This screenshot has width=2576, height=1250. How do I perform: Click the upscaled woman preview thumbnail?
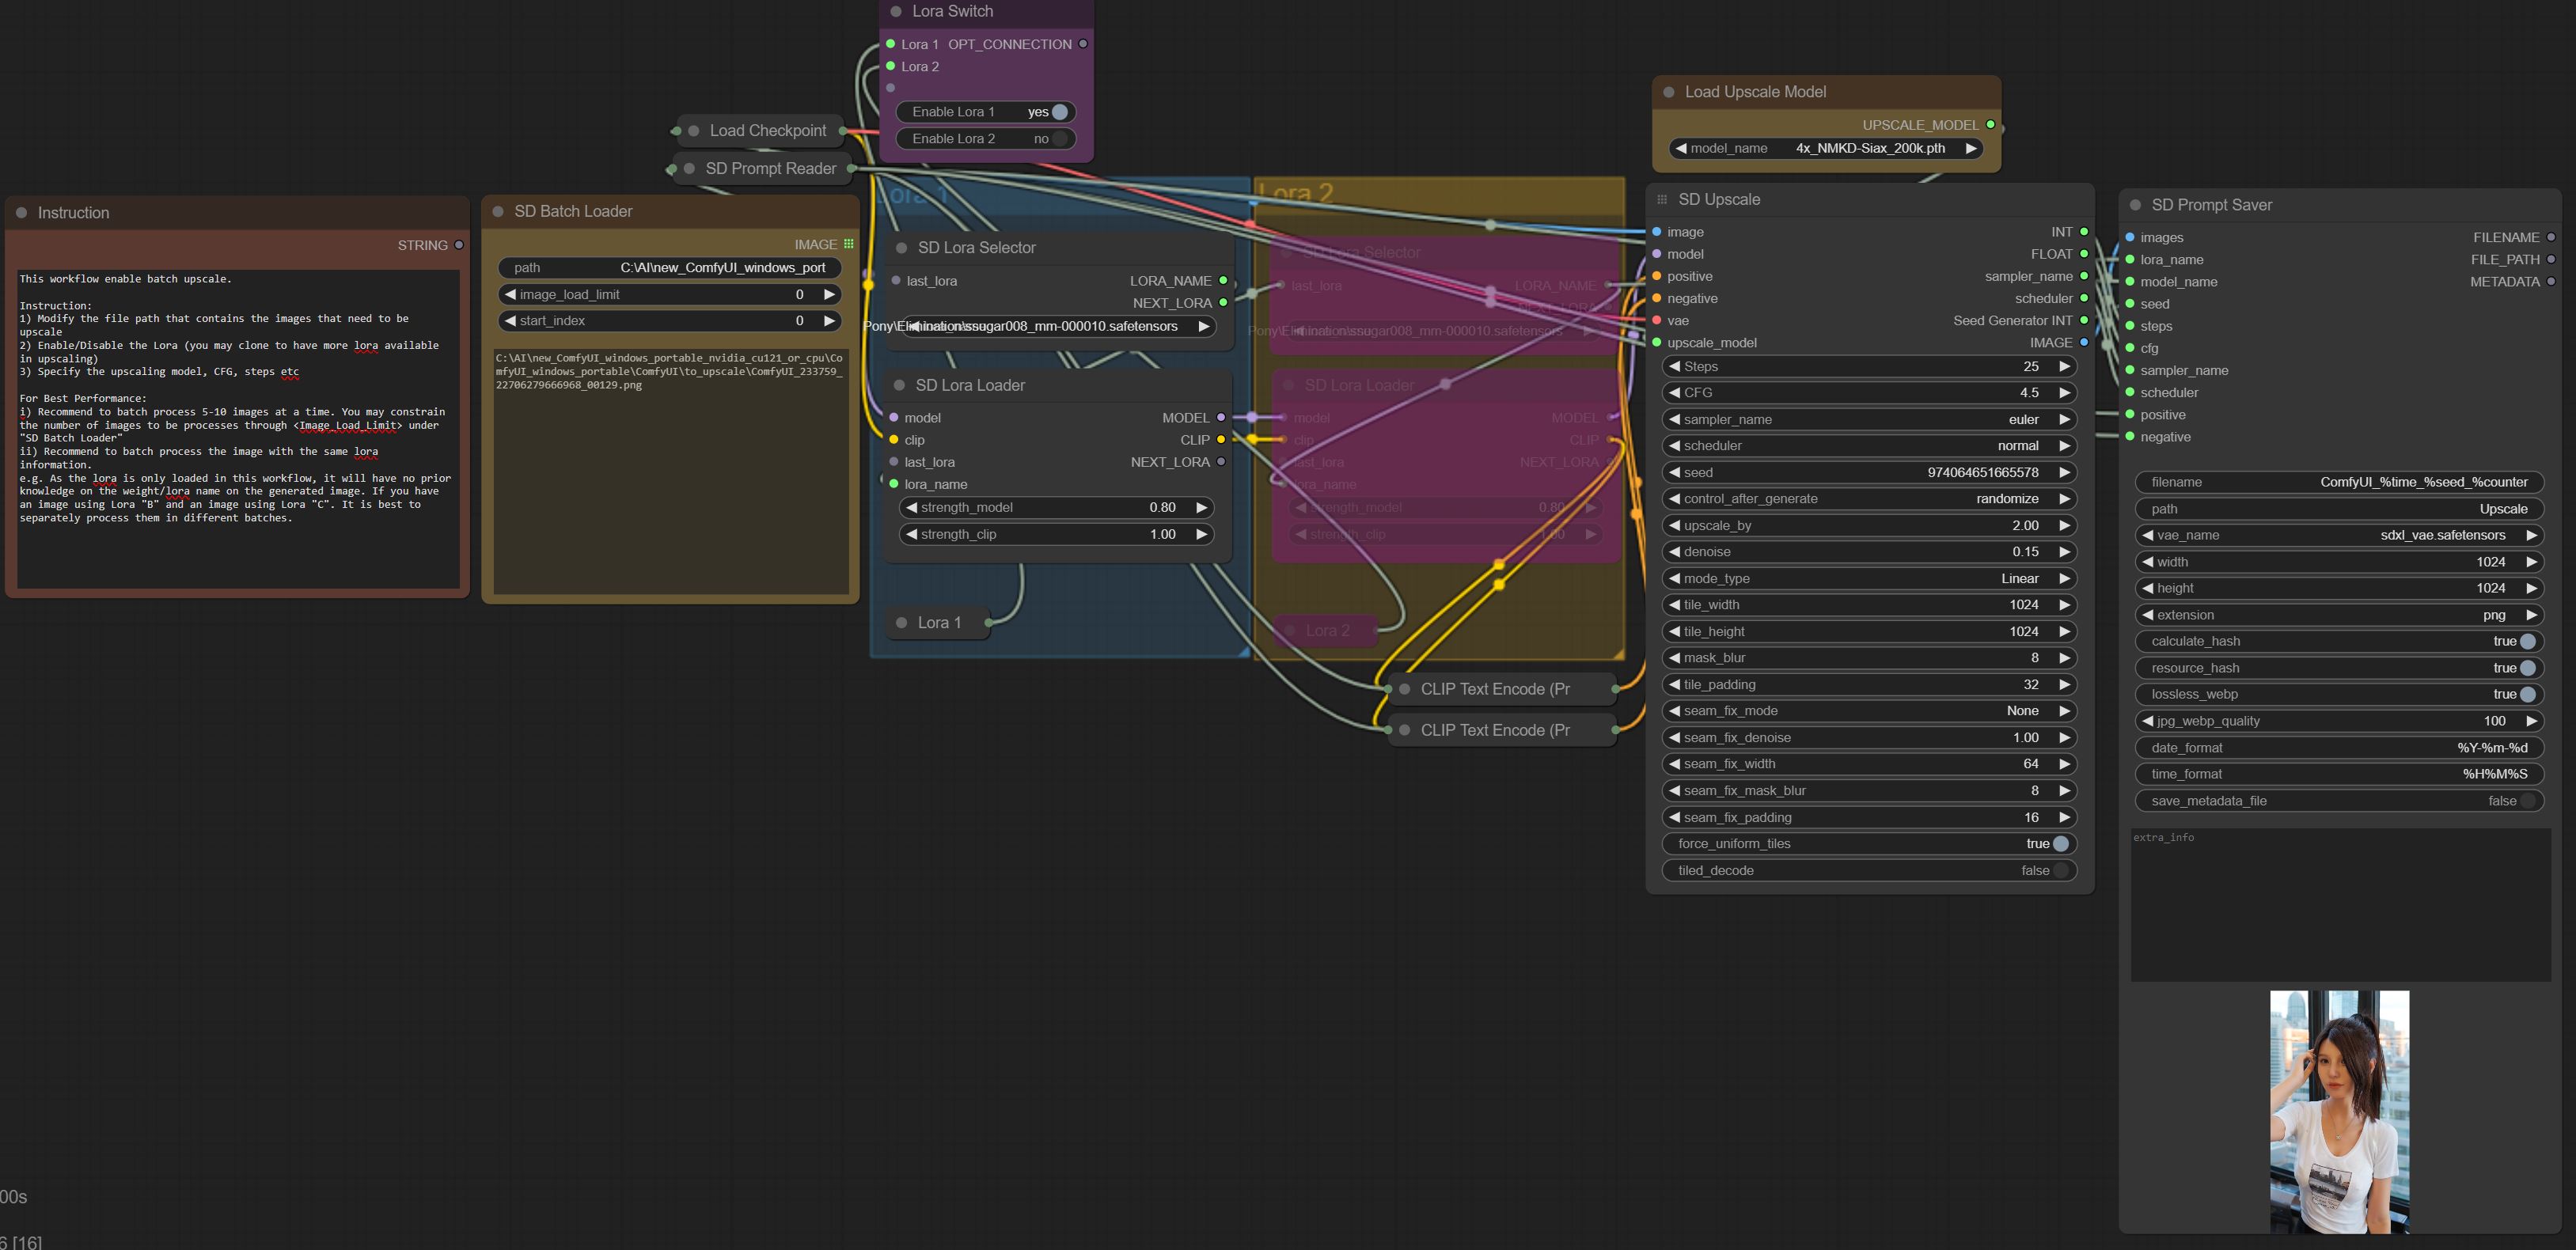coord(2339,1111)
